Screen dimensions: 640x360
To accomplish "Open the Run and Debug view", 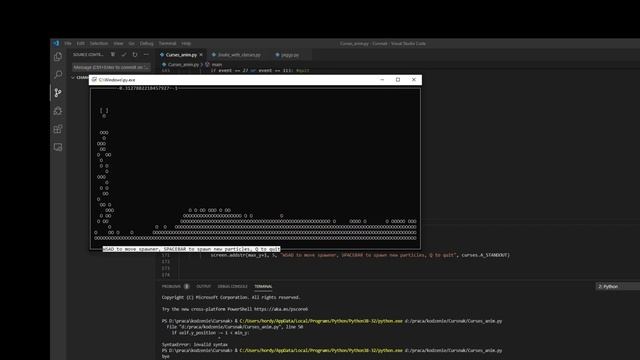I will click(x=58, y=111).
